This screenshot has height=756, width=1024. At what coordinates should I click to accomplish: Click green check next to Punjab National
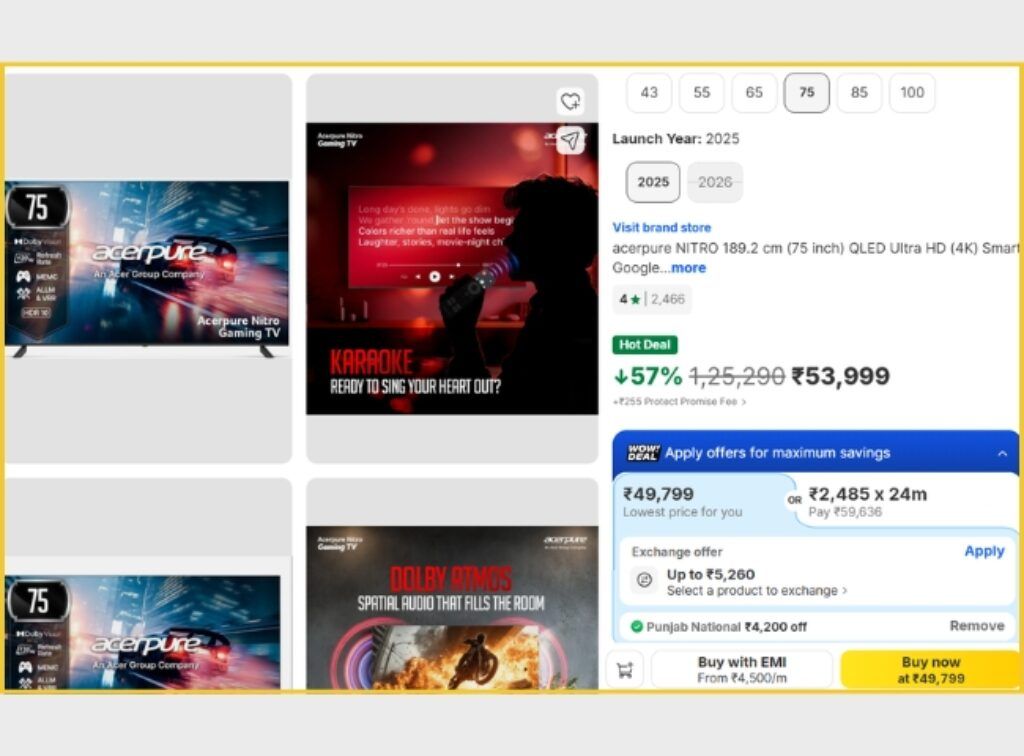[x=636, y=627]
